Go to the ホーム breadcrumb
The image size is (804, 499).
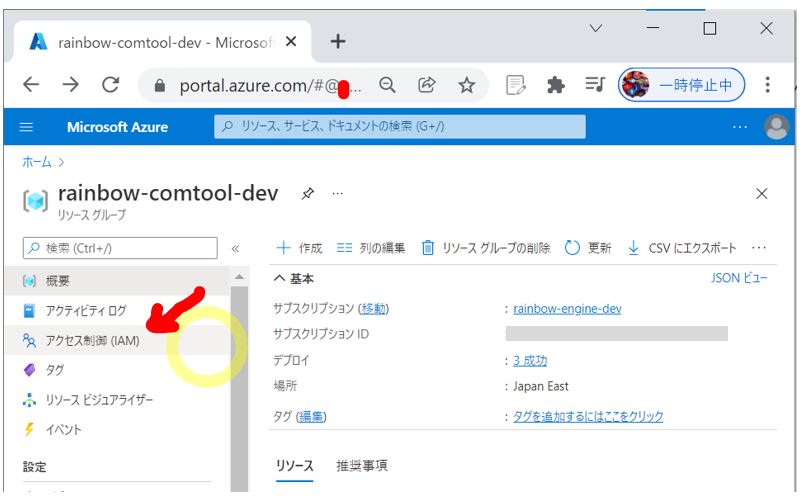pos(36,162)
